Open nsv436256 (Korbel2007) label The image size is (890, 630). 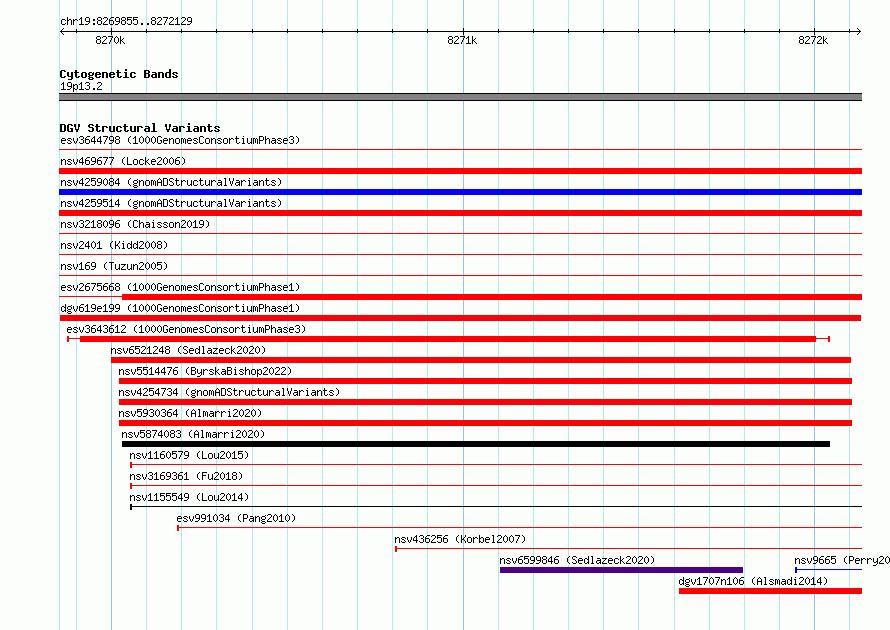460,539
